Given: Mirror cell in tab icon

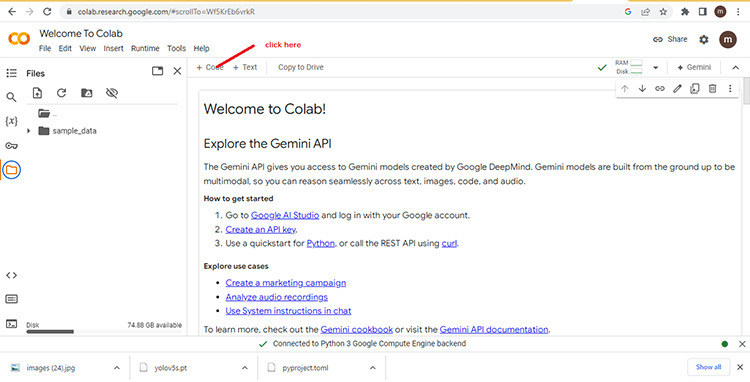Looking at the screenshot, I should (695, 88).
